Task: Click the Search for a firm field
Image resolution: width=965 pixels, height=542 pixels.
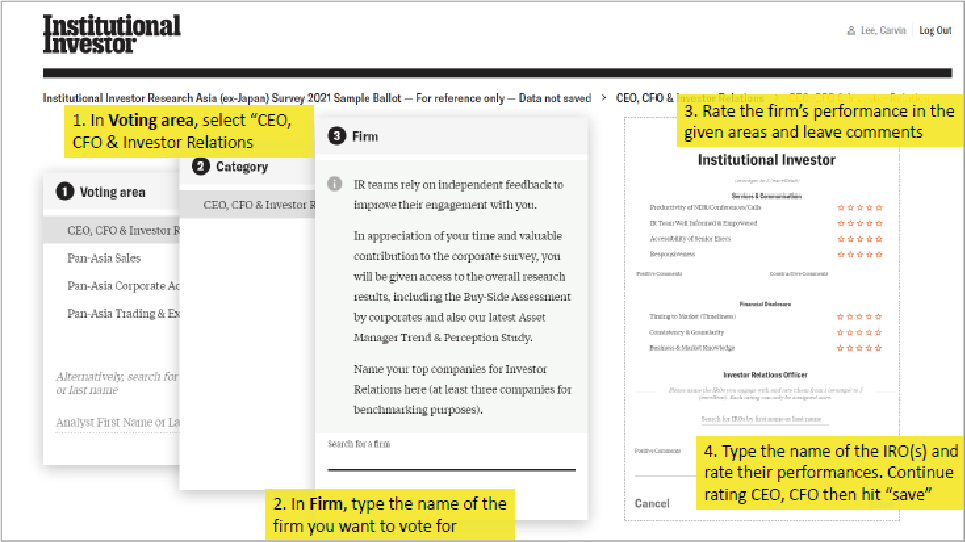Action: [452, 456]
